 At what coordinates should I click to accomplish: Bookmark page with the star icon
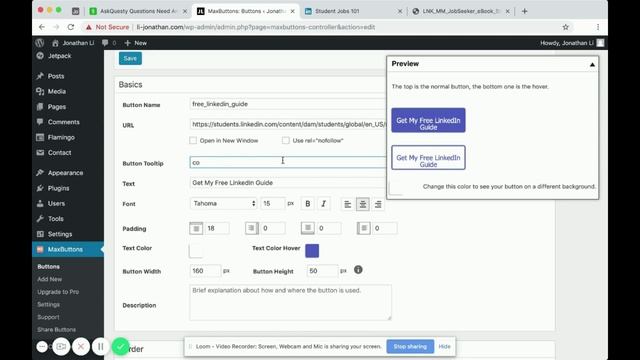click(x=565, y=27)
